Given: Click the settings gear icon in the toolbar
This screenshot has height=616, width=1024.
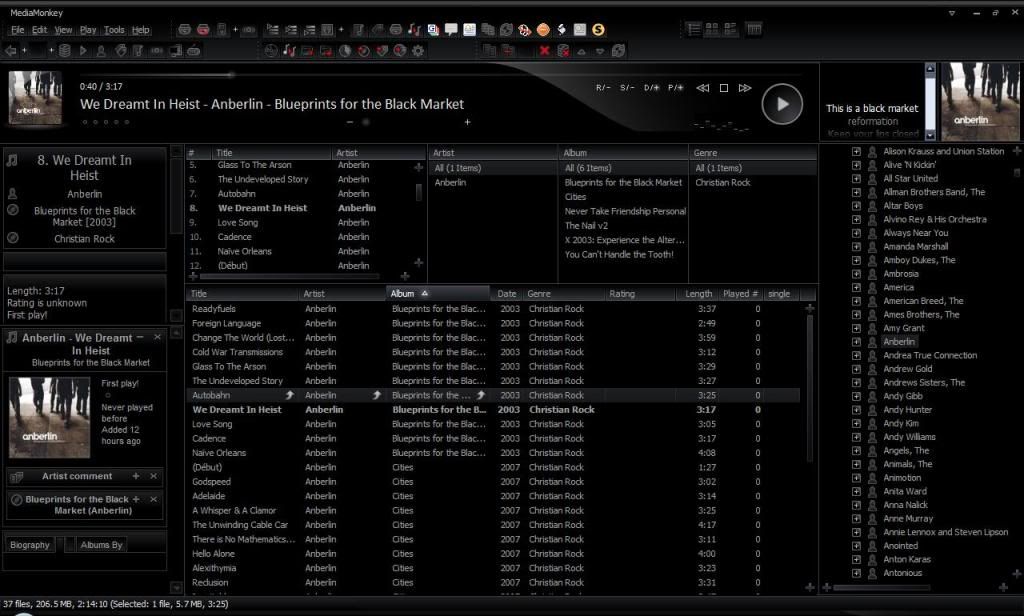Looking at the screenshot, I should click(x=418, y=50).
